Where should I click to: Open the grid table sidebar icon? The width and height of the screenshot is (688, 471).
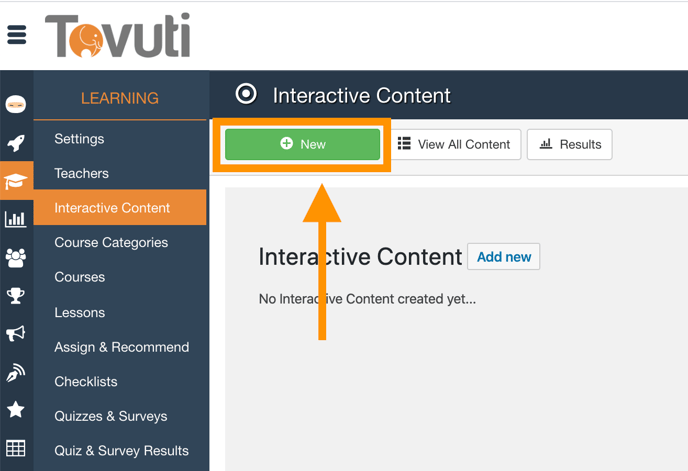16,448
